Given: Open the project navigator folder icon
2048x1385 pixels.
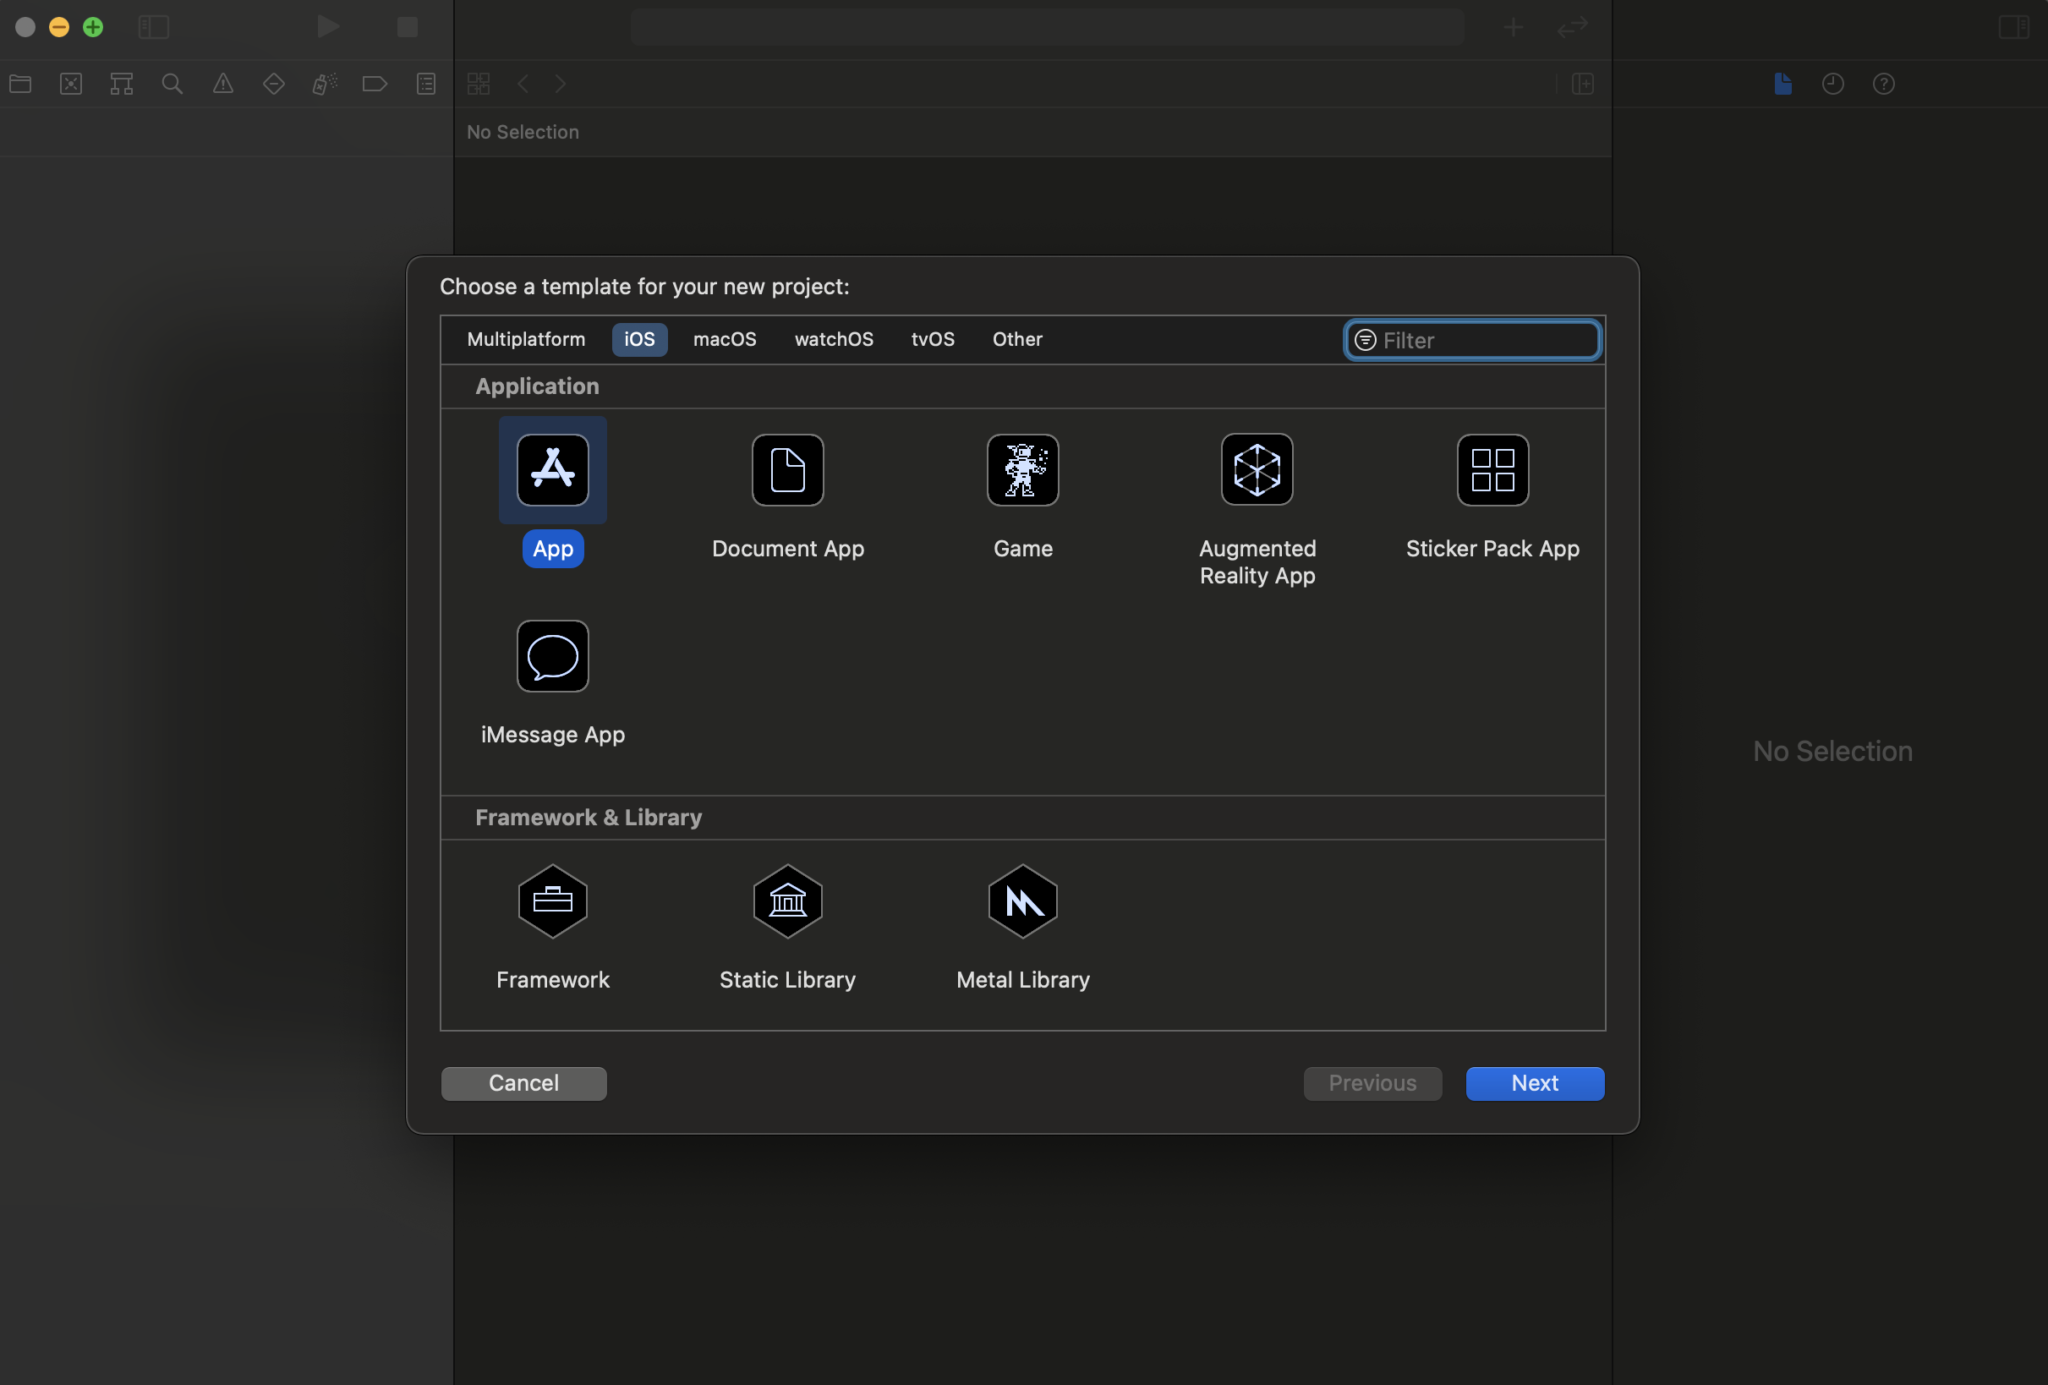Looking at the screenshot, I should (20, 84).
